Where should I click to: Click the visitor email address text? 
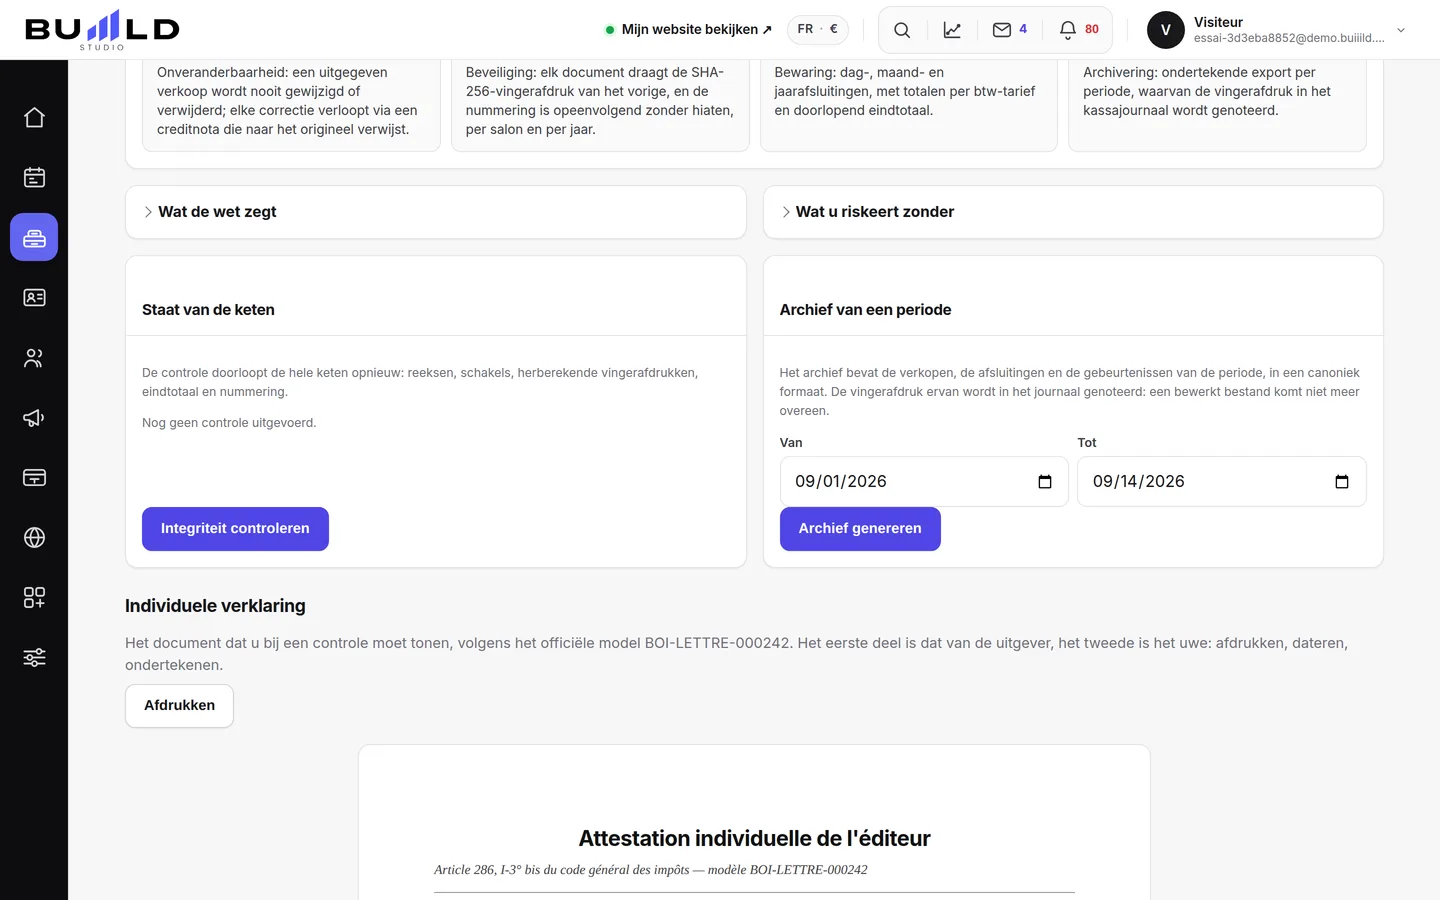[x=1289, y=38]
